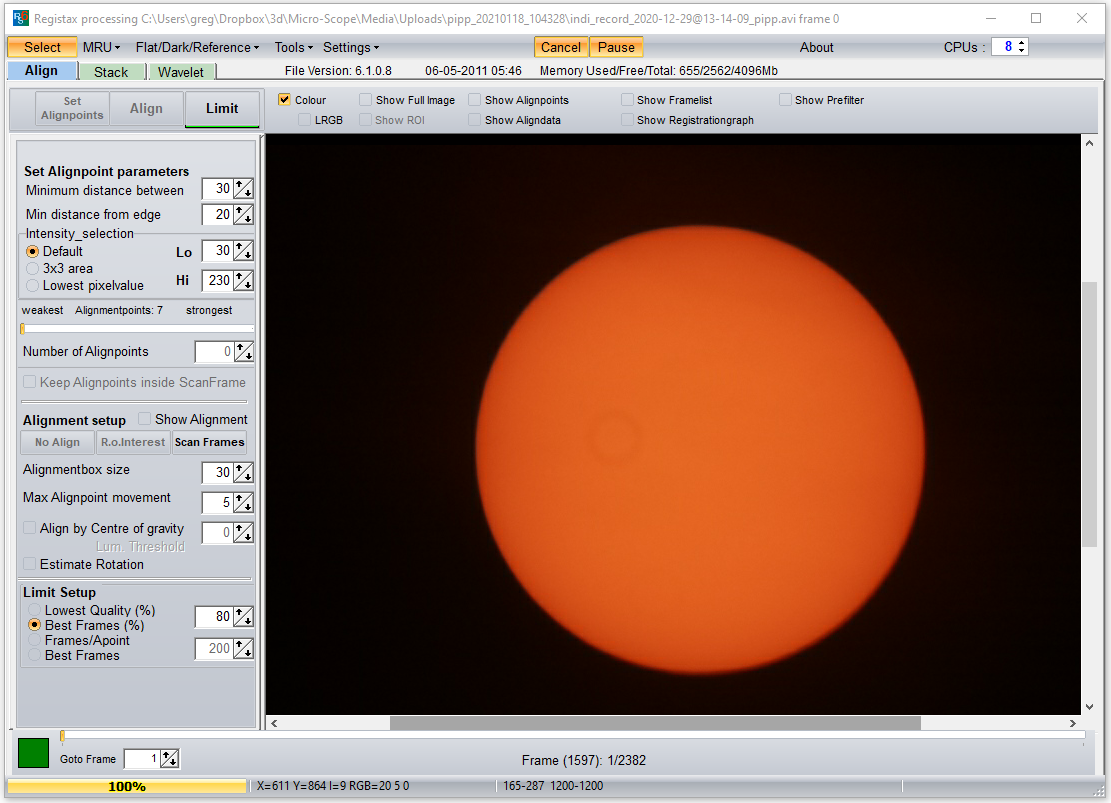
Task: Click the frame position slider track
Action: [x=573, y=736]
